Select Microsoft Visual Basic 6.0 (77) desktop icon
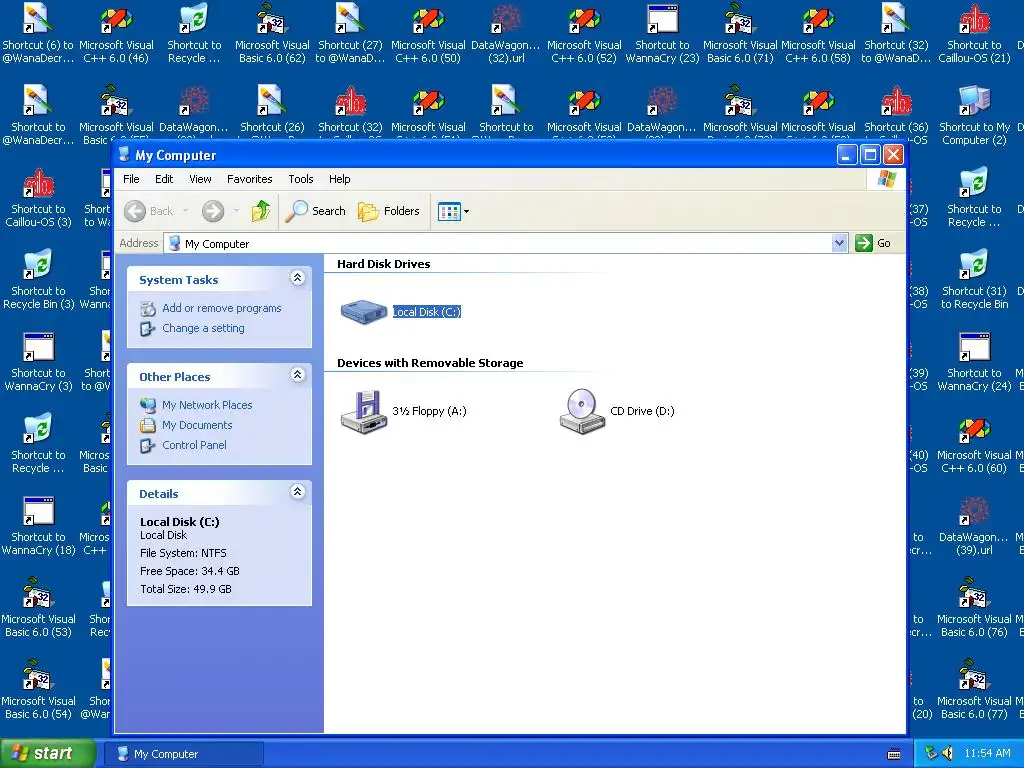Image resolution: width=1024 pixels, height=768 pixels. click(x=974, y=690)
